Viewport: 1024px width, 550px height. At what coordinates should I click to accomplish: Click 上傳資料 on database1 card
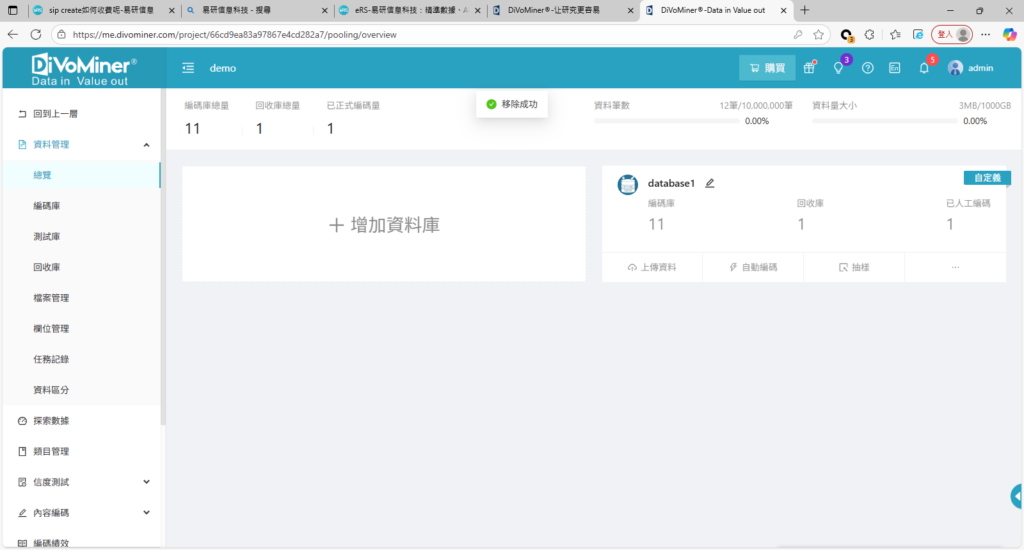point(652,268)
